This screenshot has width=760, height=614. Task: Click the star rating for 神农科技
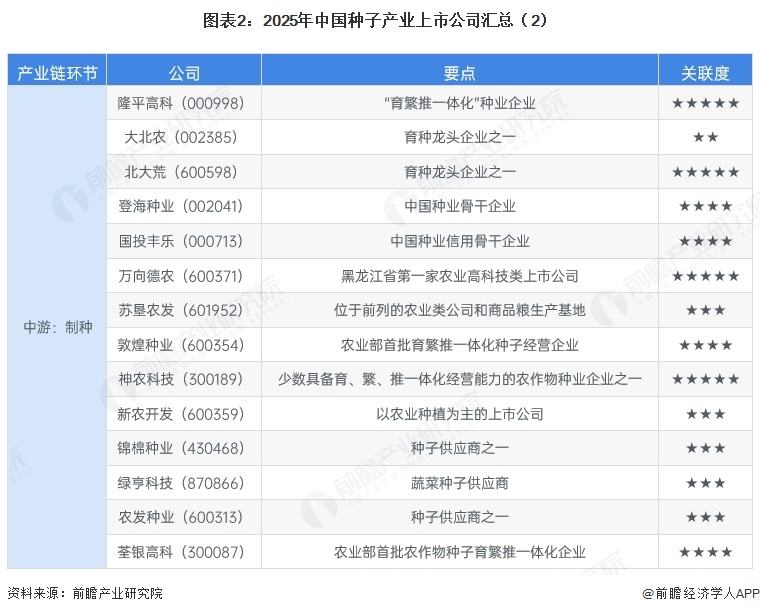click(x=705, y=379)
